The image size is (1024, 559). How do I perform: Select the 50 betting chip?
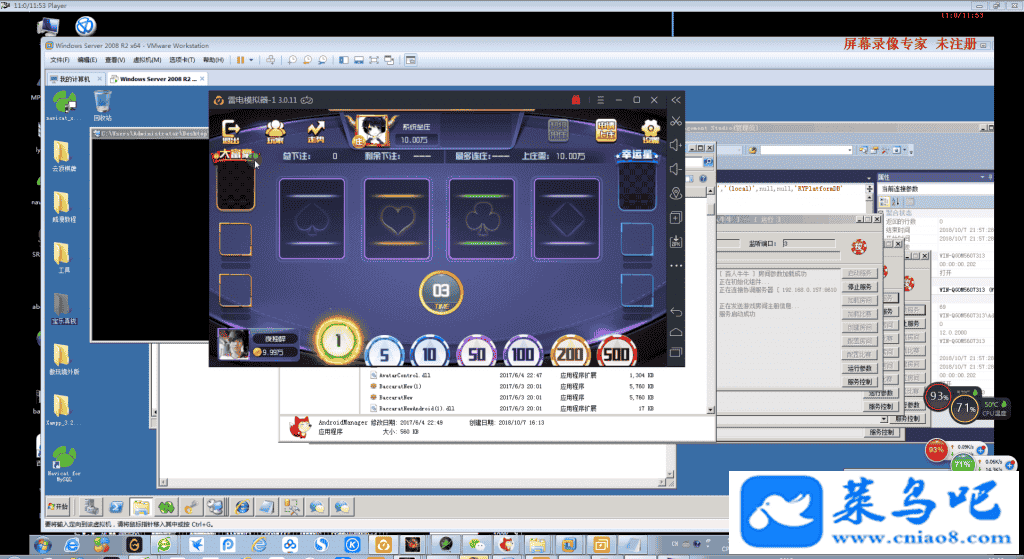pos(476,354)
